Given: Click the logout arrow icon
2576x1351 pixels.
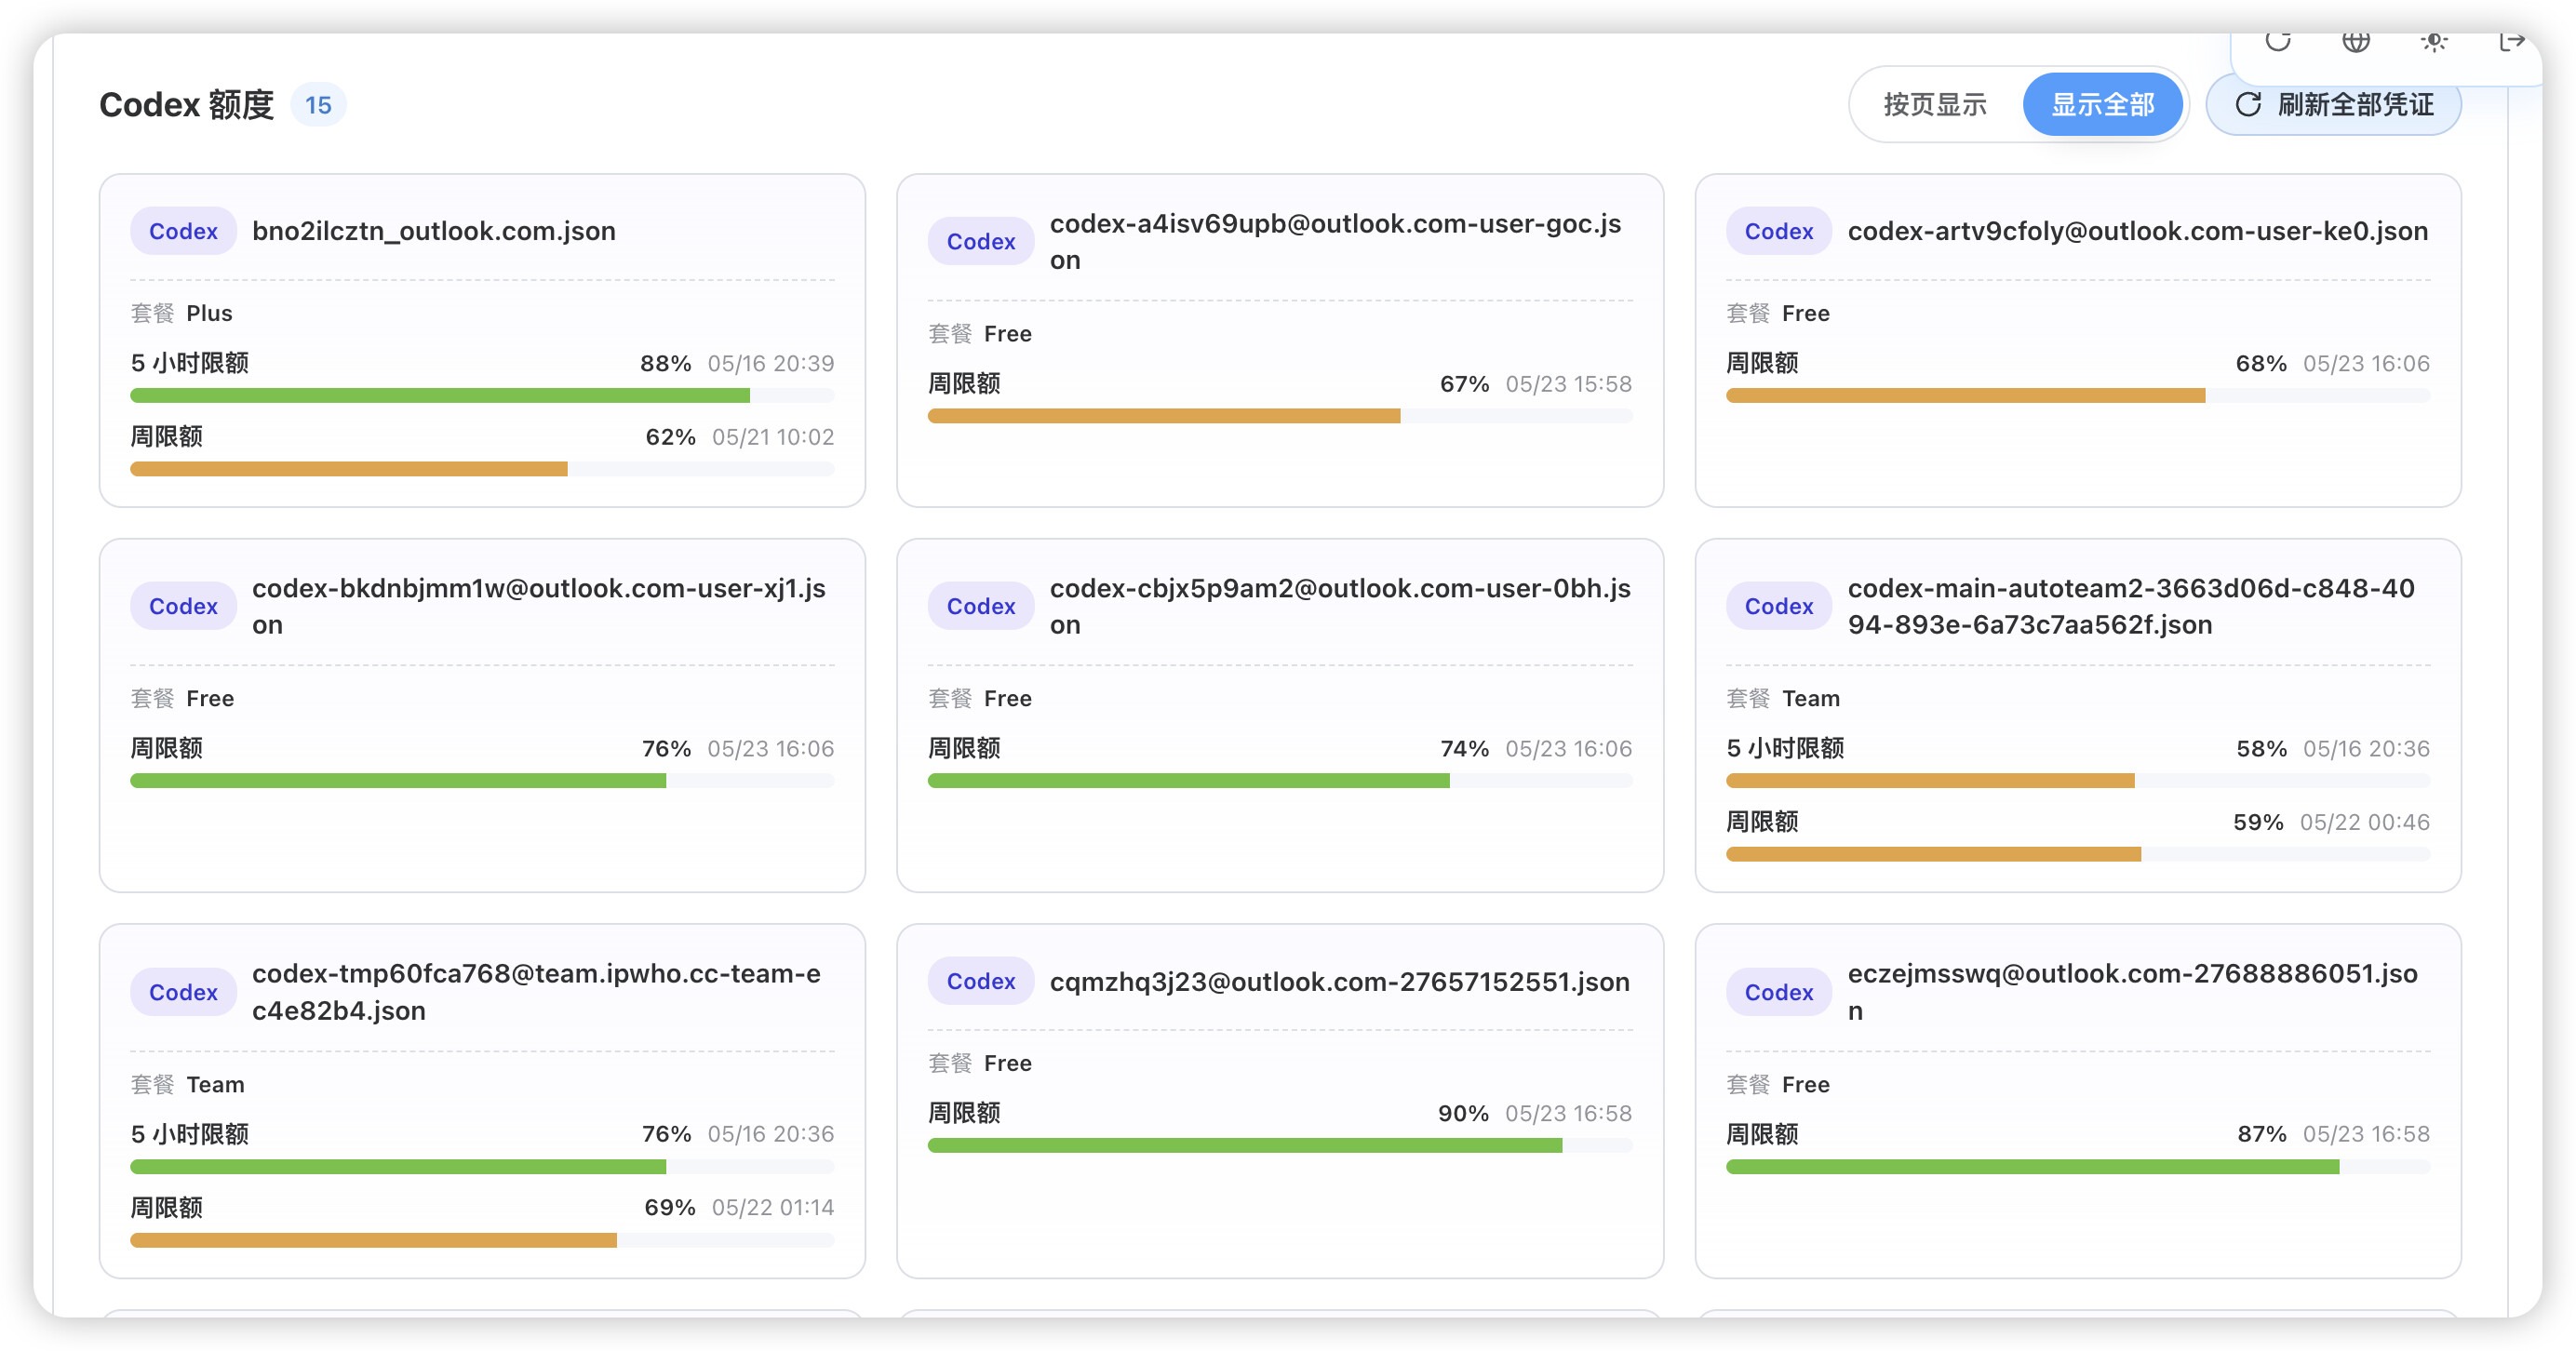Looking at the screenshot, I should click(2512, 41).
